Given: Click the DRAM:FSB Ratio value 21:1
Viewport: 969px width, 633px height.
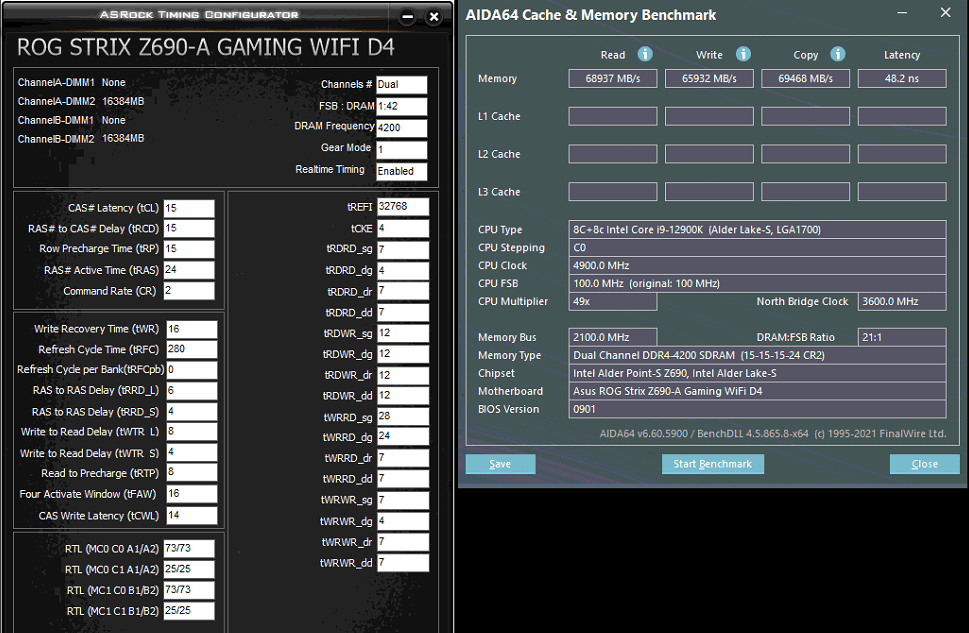Looking at the screenshot, I should point(902,337).
